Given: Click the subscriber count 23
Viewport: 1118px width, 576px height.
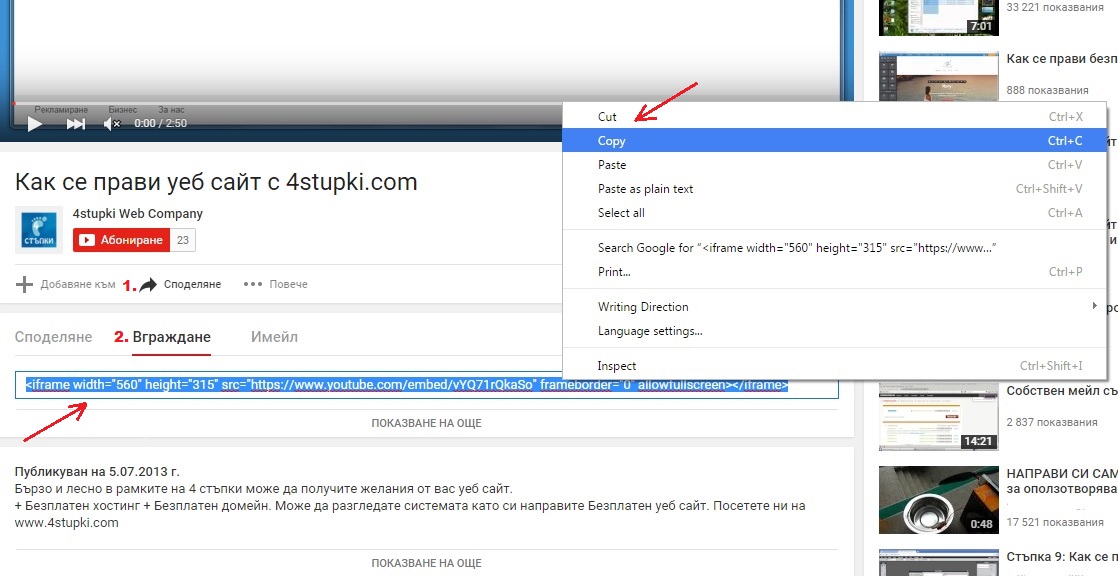Looking at the screenshot, I should click(183, 240).
